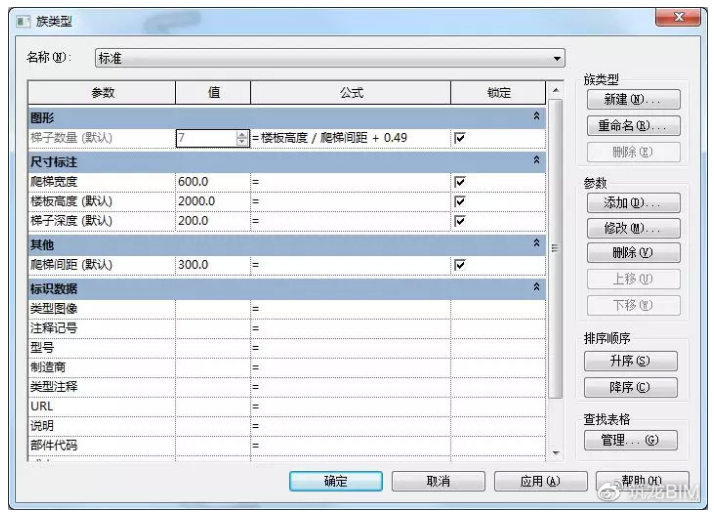Image resolution: width=714 pixels, height=512 pixels.
Task: Select the 型号 parameter row
Action: coord(286,348)
